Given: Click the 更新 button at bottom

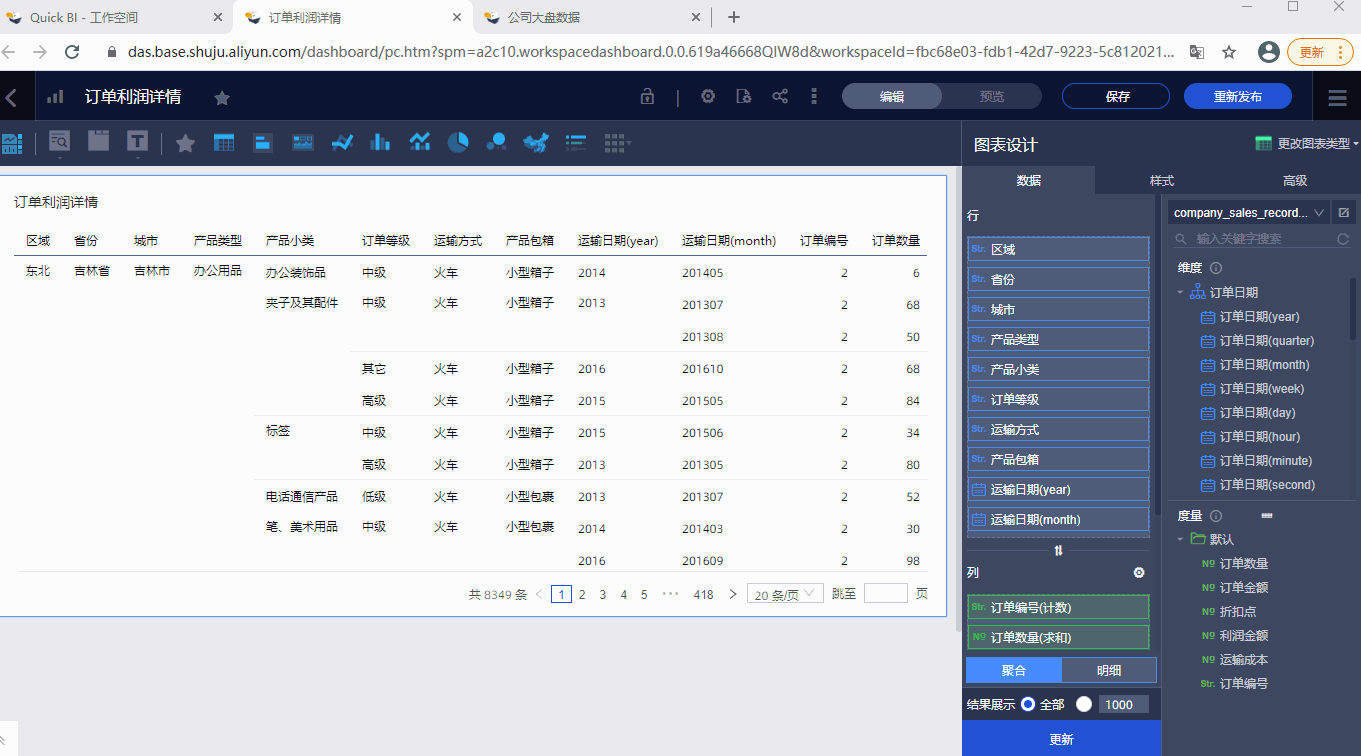Looking at the screenshot, I should 1061,739.
